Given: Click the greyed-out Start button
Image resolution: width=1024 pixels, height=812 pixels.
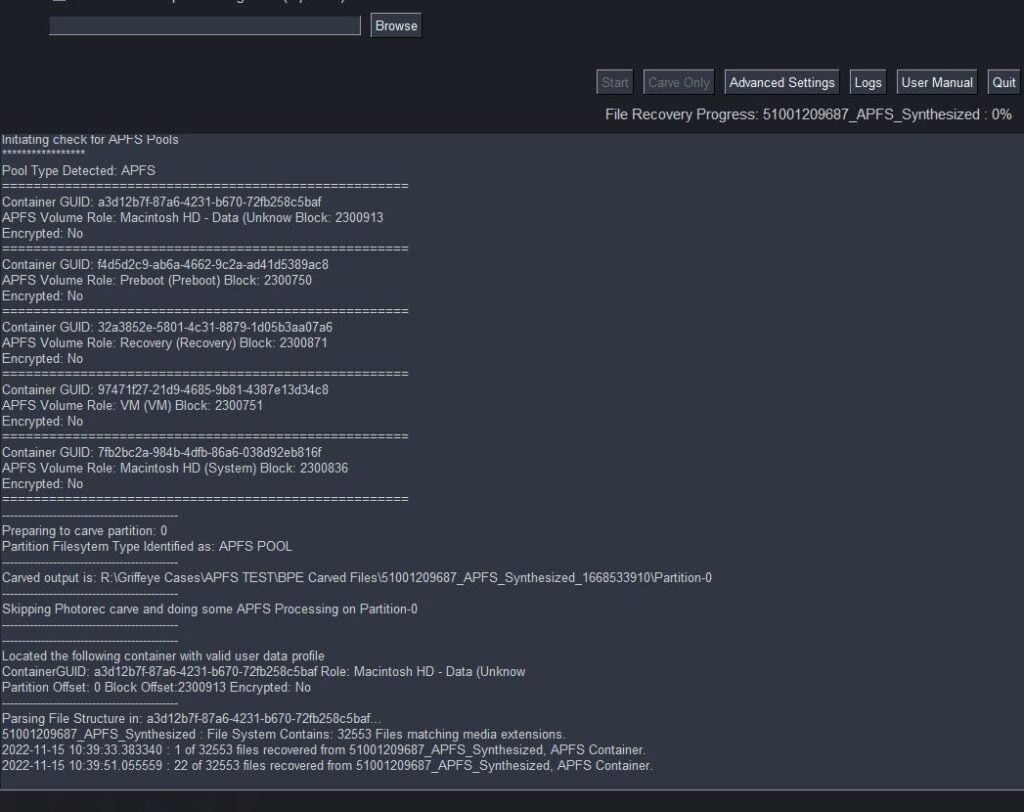Looking at the screenshot, I should point(615,82).
